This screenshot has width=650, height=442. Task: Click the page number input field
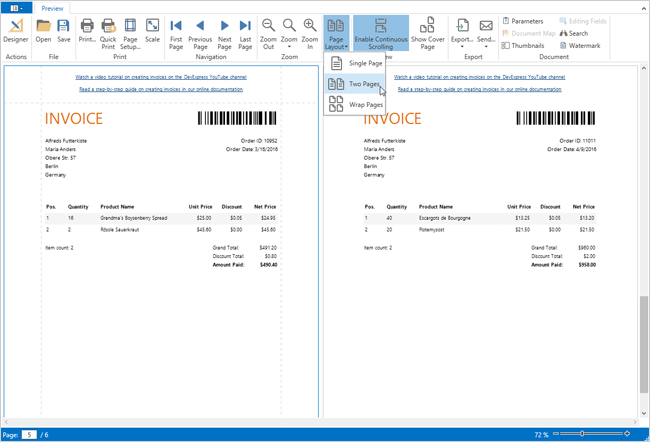[x=31, y=435]
